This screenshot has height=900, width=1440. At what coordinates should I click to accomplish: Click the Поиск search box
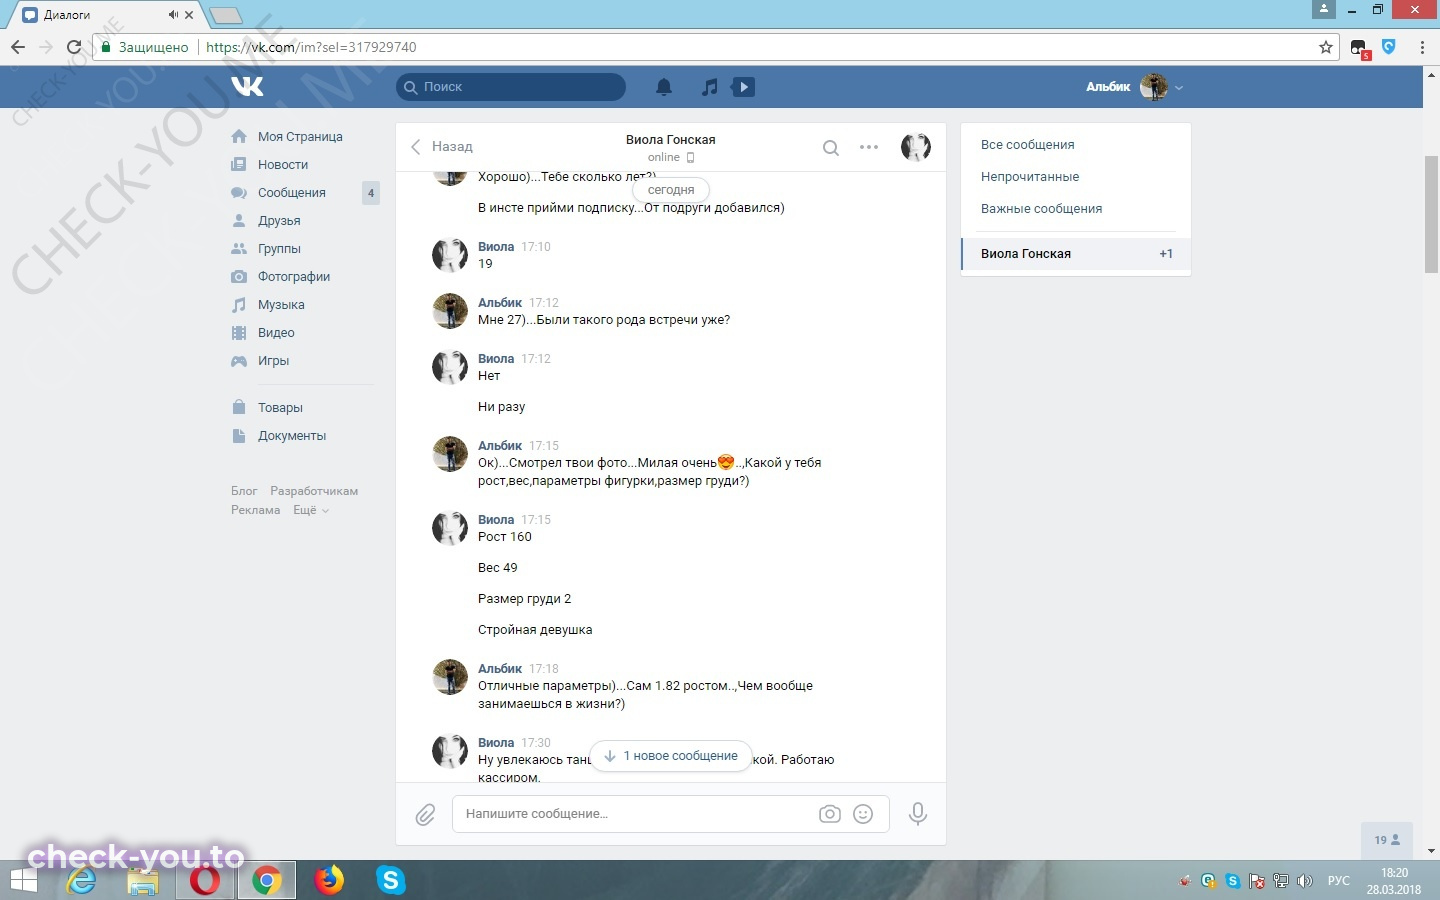point(511,87)
